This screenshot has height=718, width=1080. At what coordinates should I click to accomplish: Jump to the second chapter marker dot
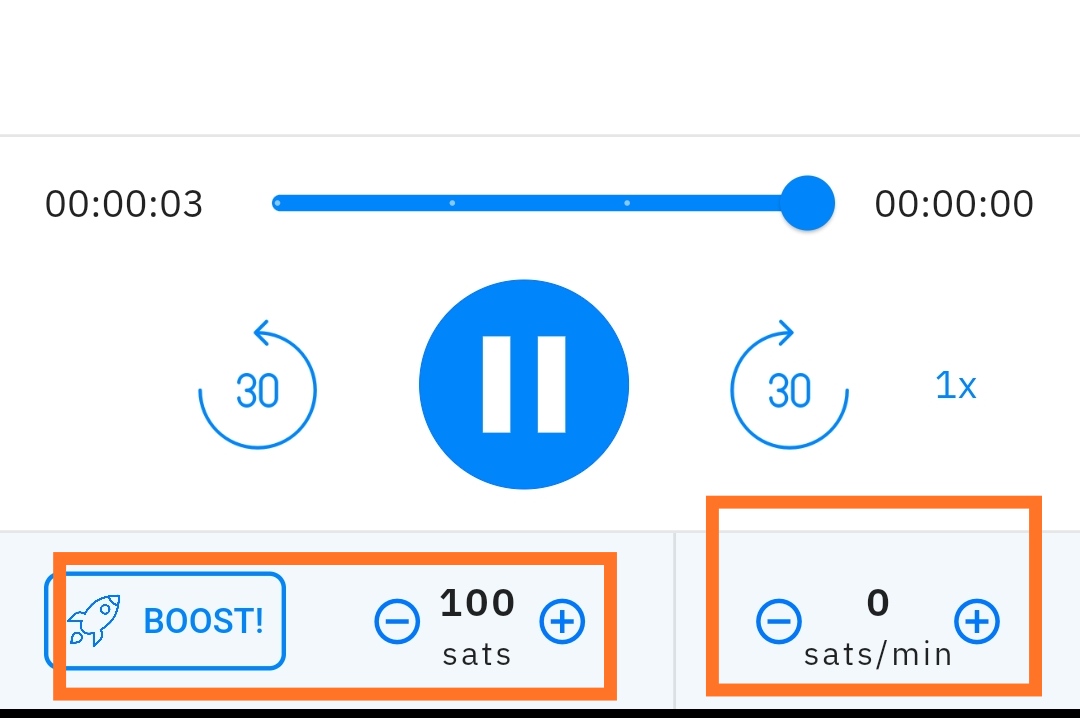452,203
